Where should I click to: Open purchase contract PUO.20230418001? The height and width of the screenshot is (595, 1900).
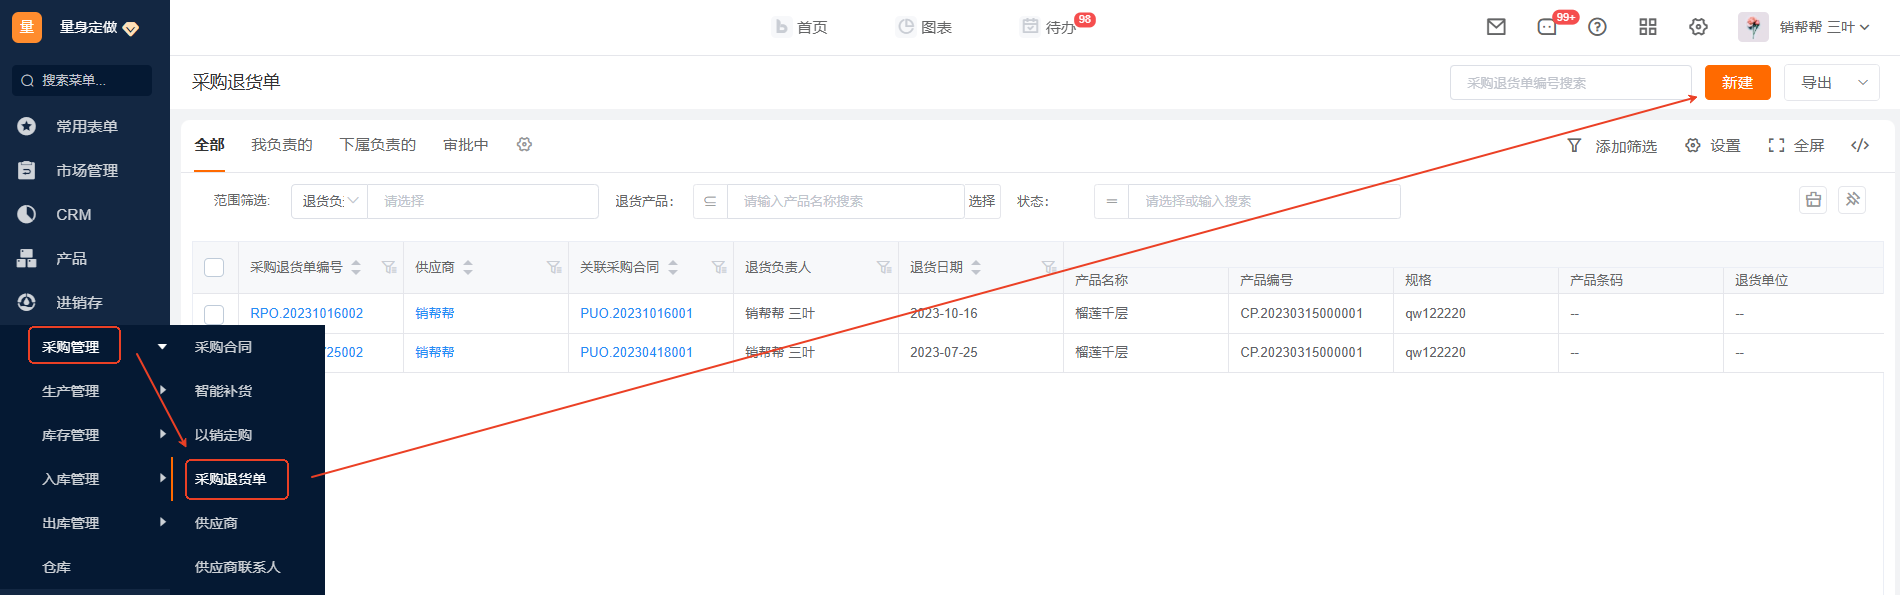637,352
